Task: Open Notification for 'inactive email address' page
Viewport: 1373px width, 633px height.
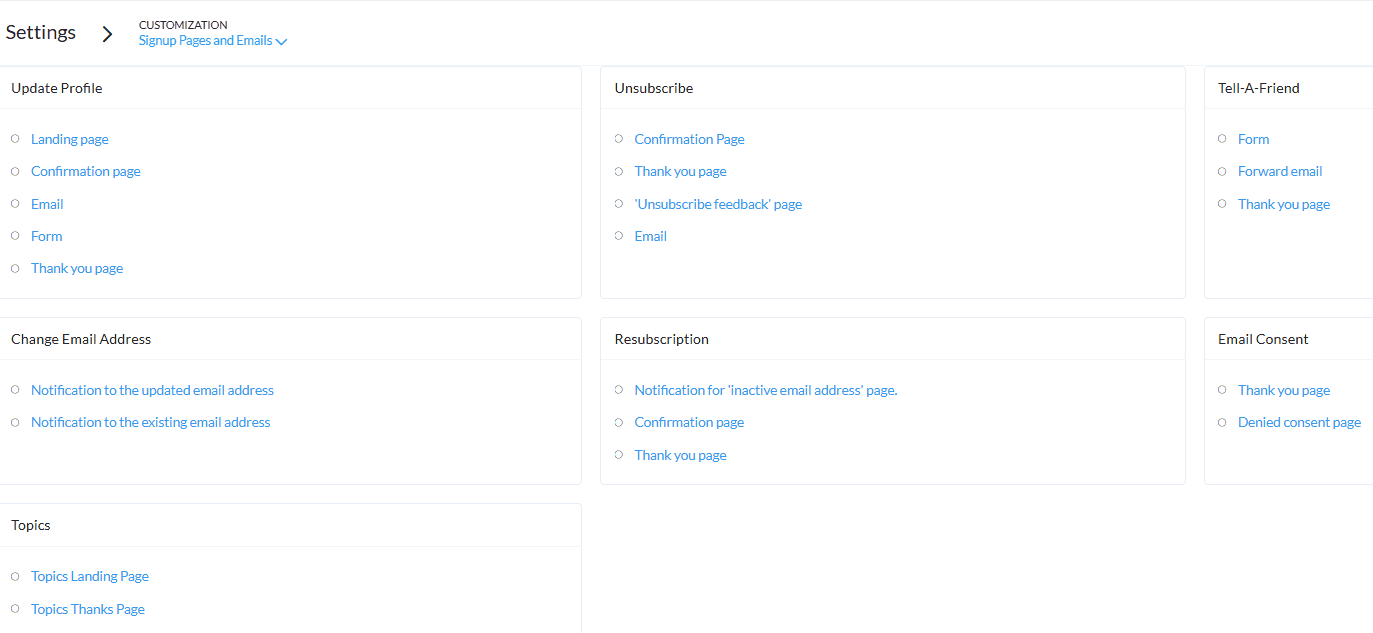Action: [x=766, y=389]
